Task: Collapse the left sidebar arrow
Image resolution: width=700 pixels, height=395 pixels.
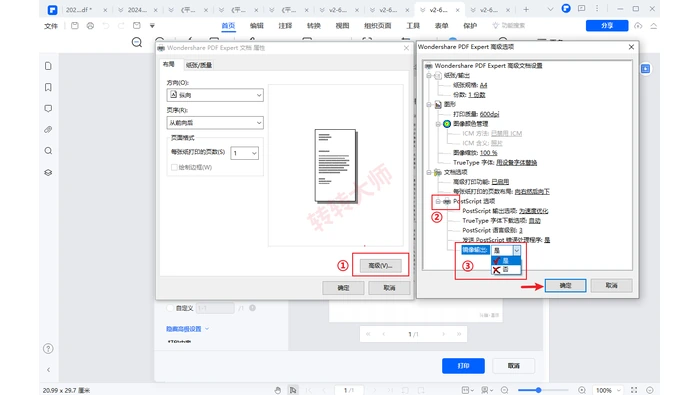Action: 48,370
